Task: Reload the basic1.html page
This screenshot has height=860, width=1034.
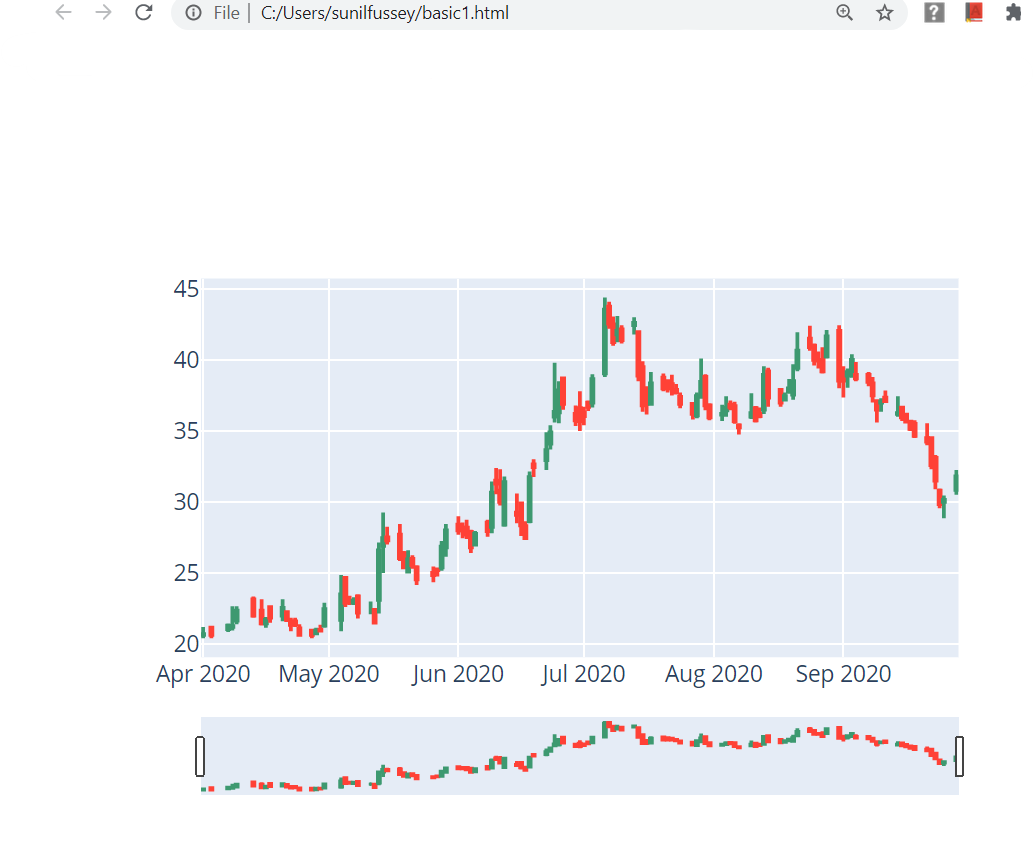Action: 143,13
